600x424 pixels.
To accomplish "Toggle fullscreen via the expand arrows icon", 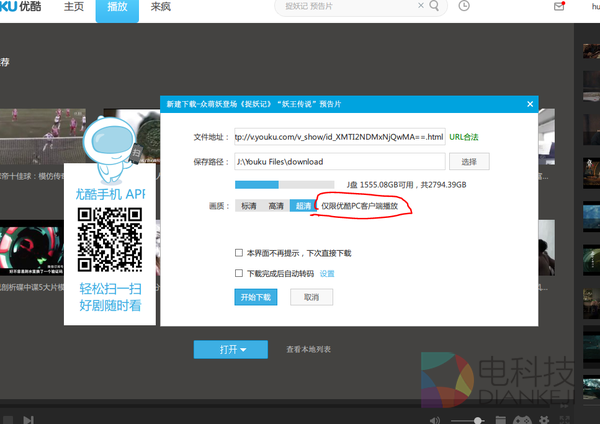I will coord(564,419).
